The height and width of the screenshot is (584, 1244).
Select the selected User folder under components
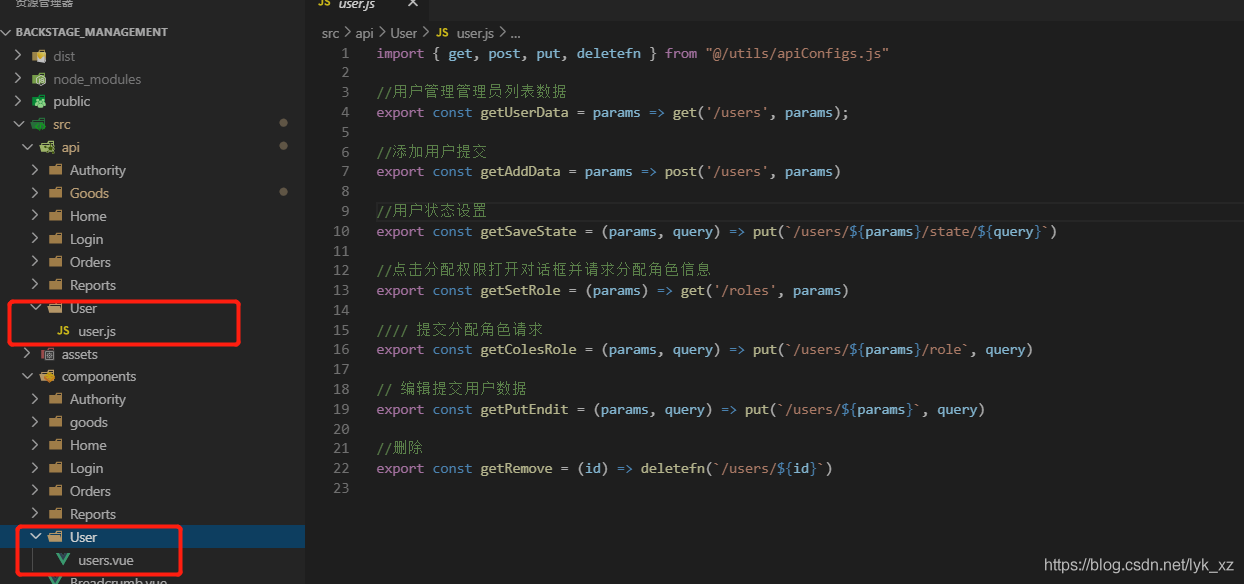coord(152,537)
